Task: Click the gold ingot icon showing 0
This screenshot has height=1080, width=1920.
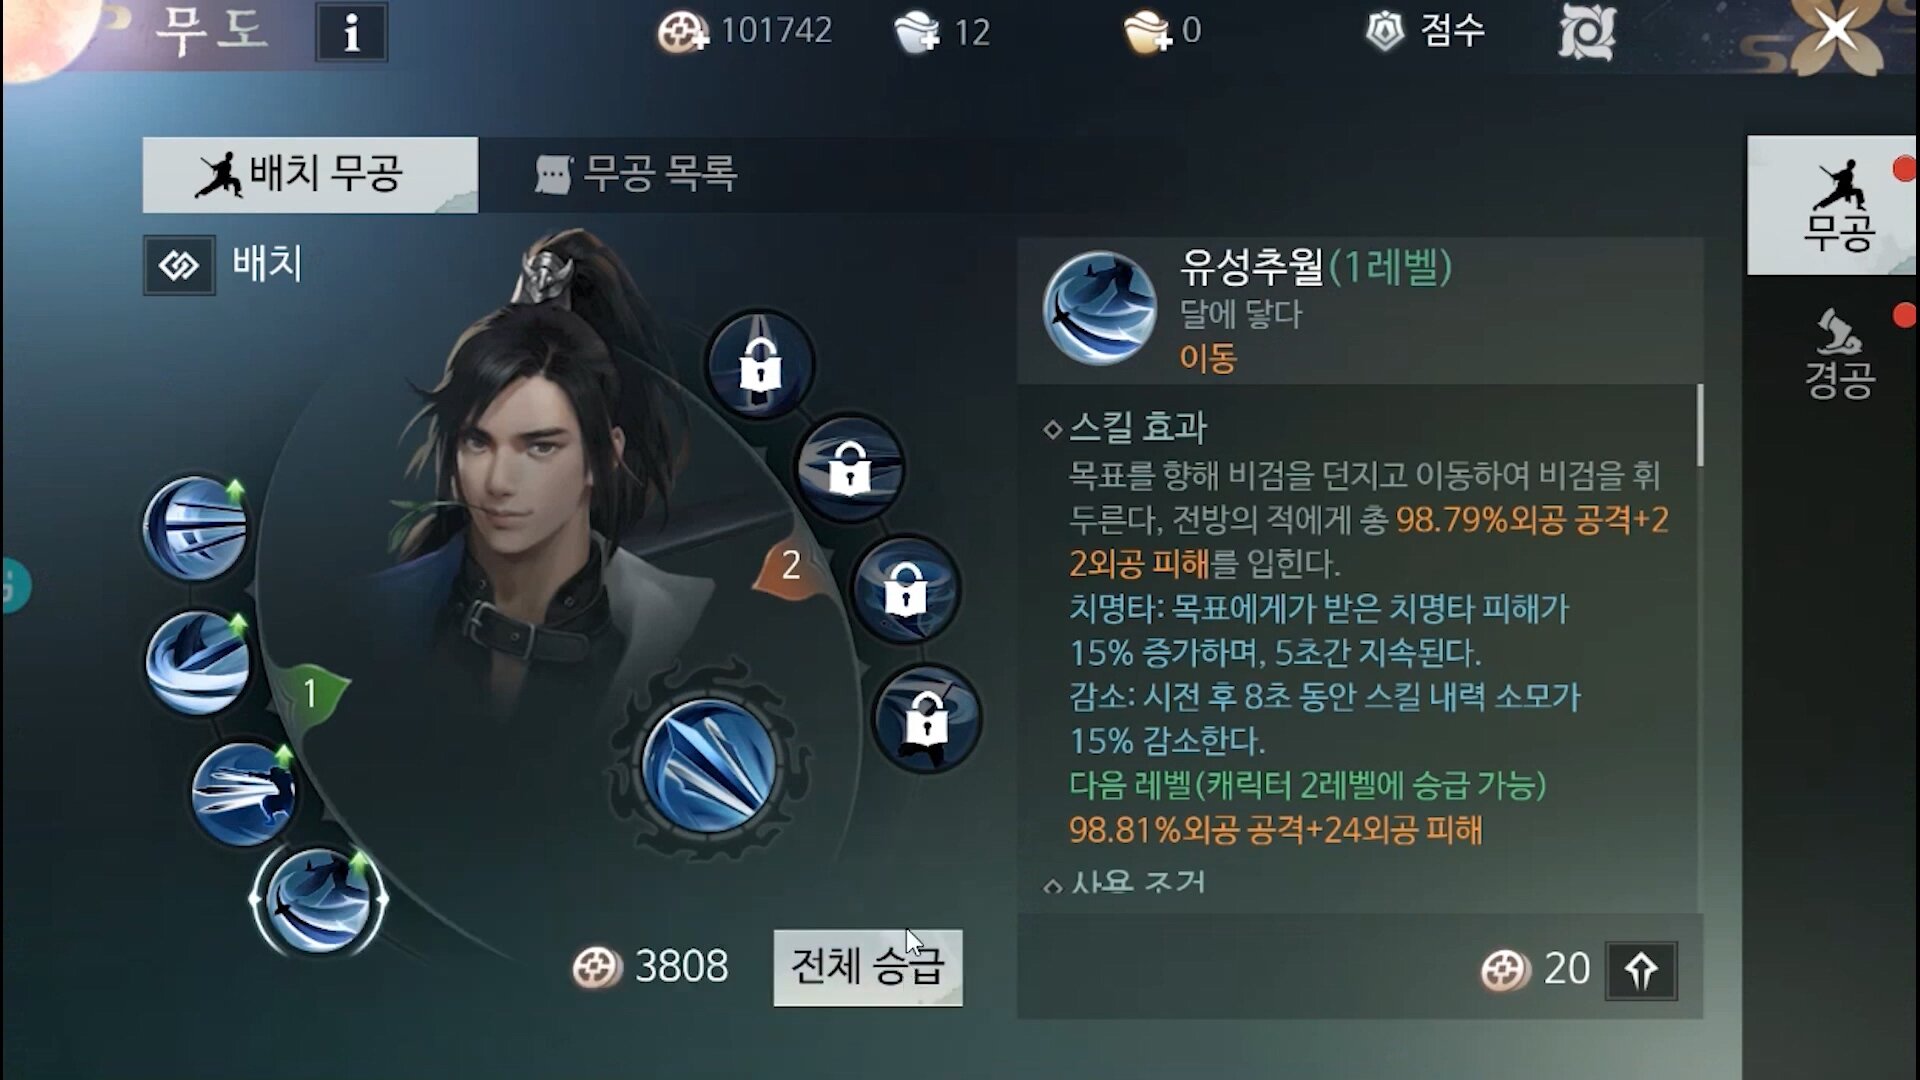Action: [1148, 32]
